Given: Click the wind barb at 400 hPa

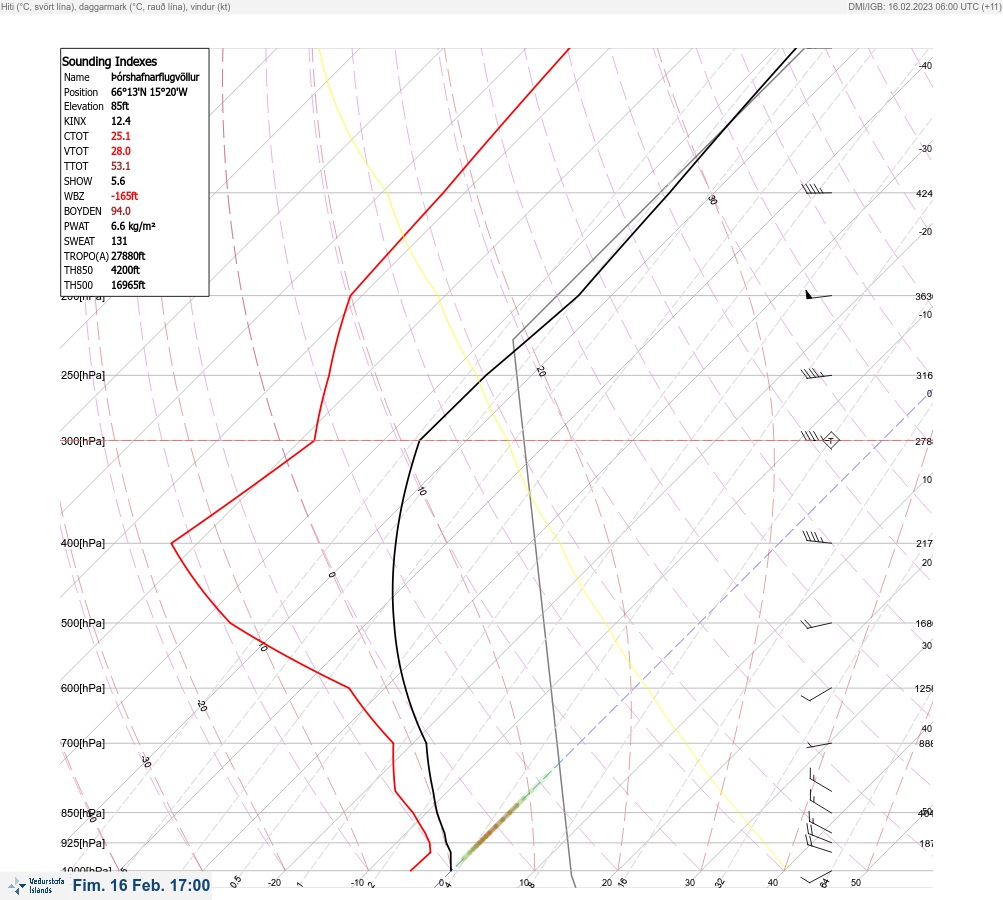Looking at the screenshot, I should click(816, 538).
